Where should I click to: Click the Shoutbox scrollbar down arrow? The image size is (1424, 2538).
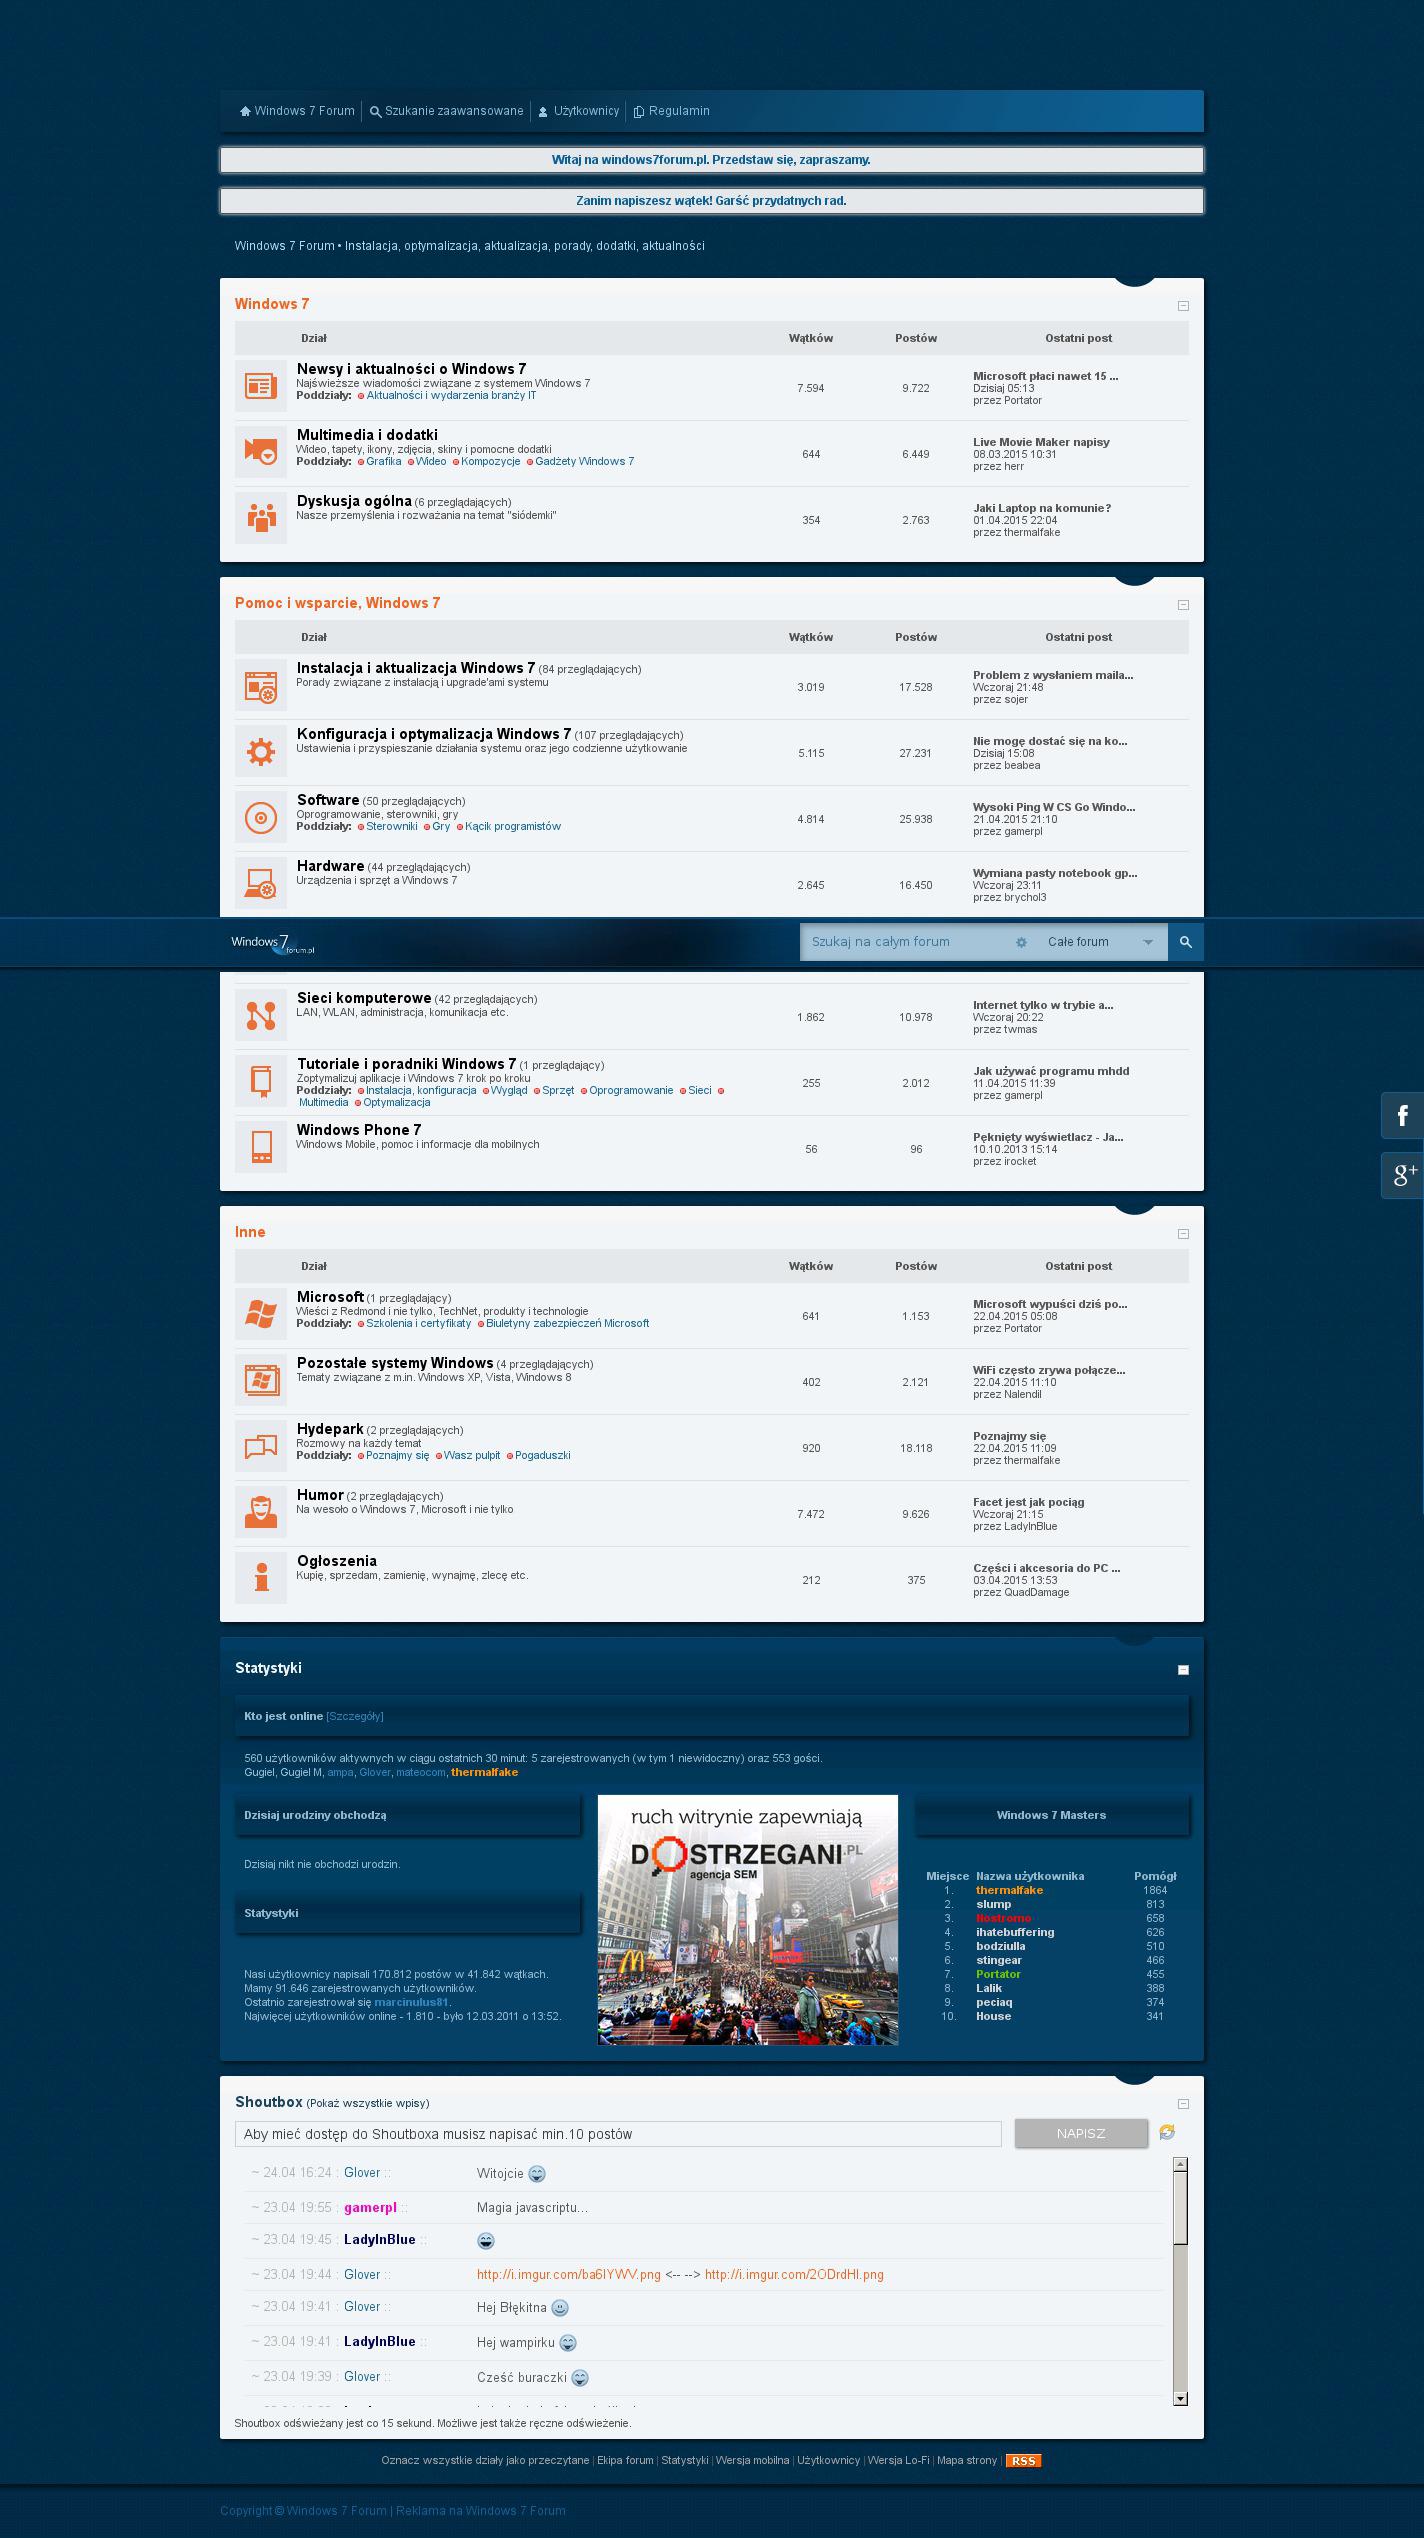[1180, 2398]
